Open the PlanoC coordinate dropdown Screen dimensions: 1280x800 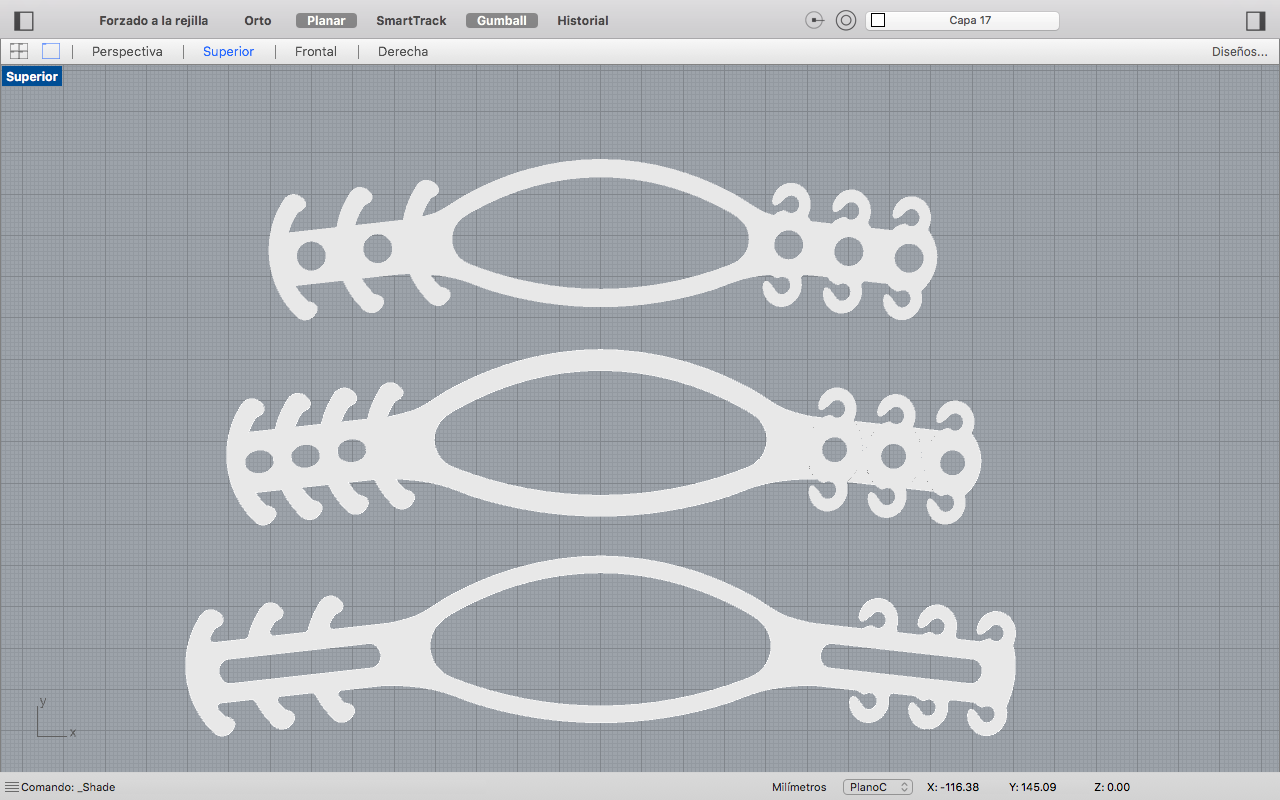[878, 787]
